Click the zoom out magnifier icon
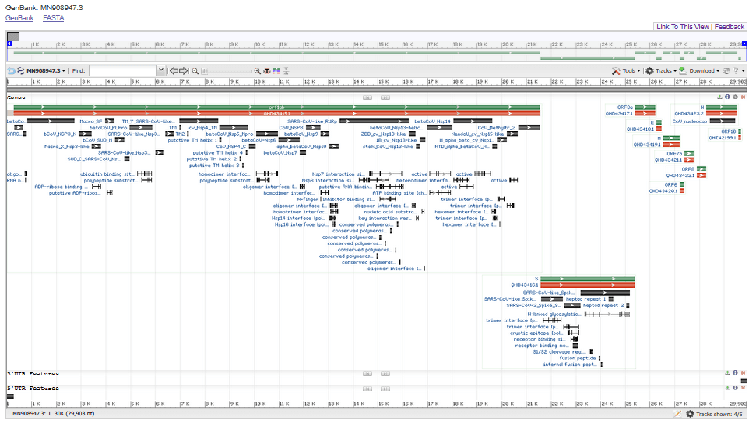This screenshot has width=749, height=421. [x=195, y=71]
